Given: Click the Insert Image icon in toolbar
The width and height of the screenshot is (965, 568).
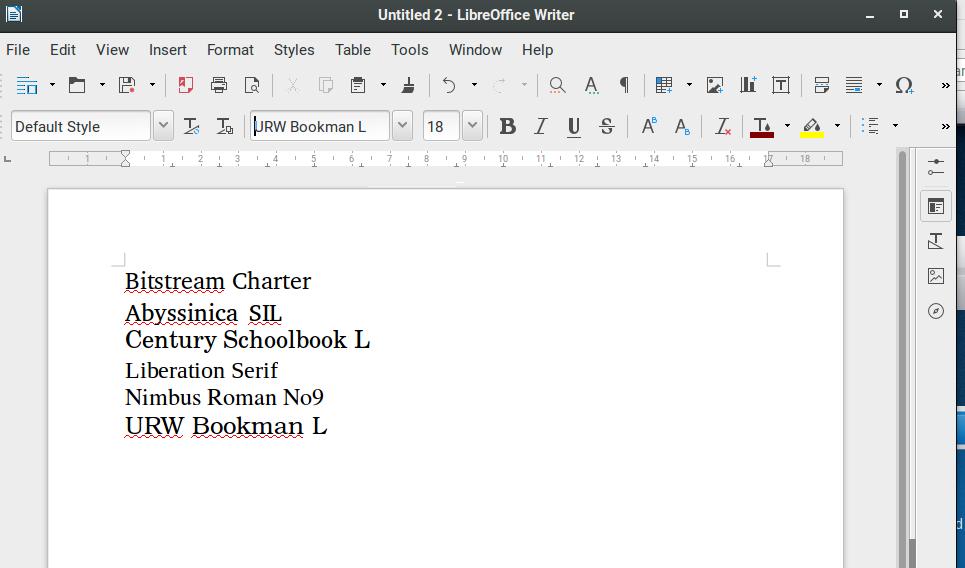Looking at the screenshot, I should (x=715, y=85).
